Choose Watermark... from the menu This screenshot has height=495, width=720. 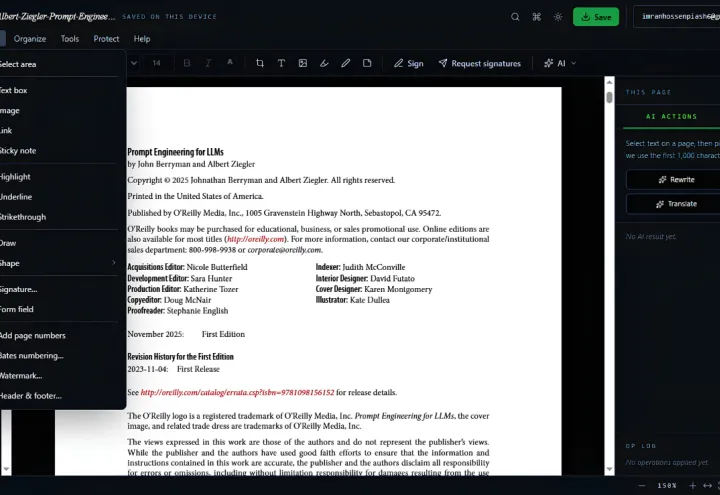pos(61,376)
